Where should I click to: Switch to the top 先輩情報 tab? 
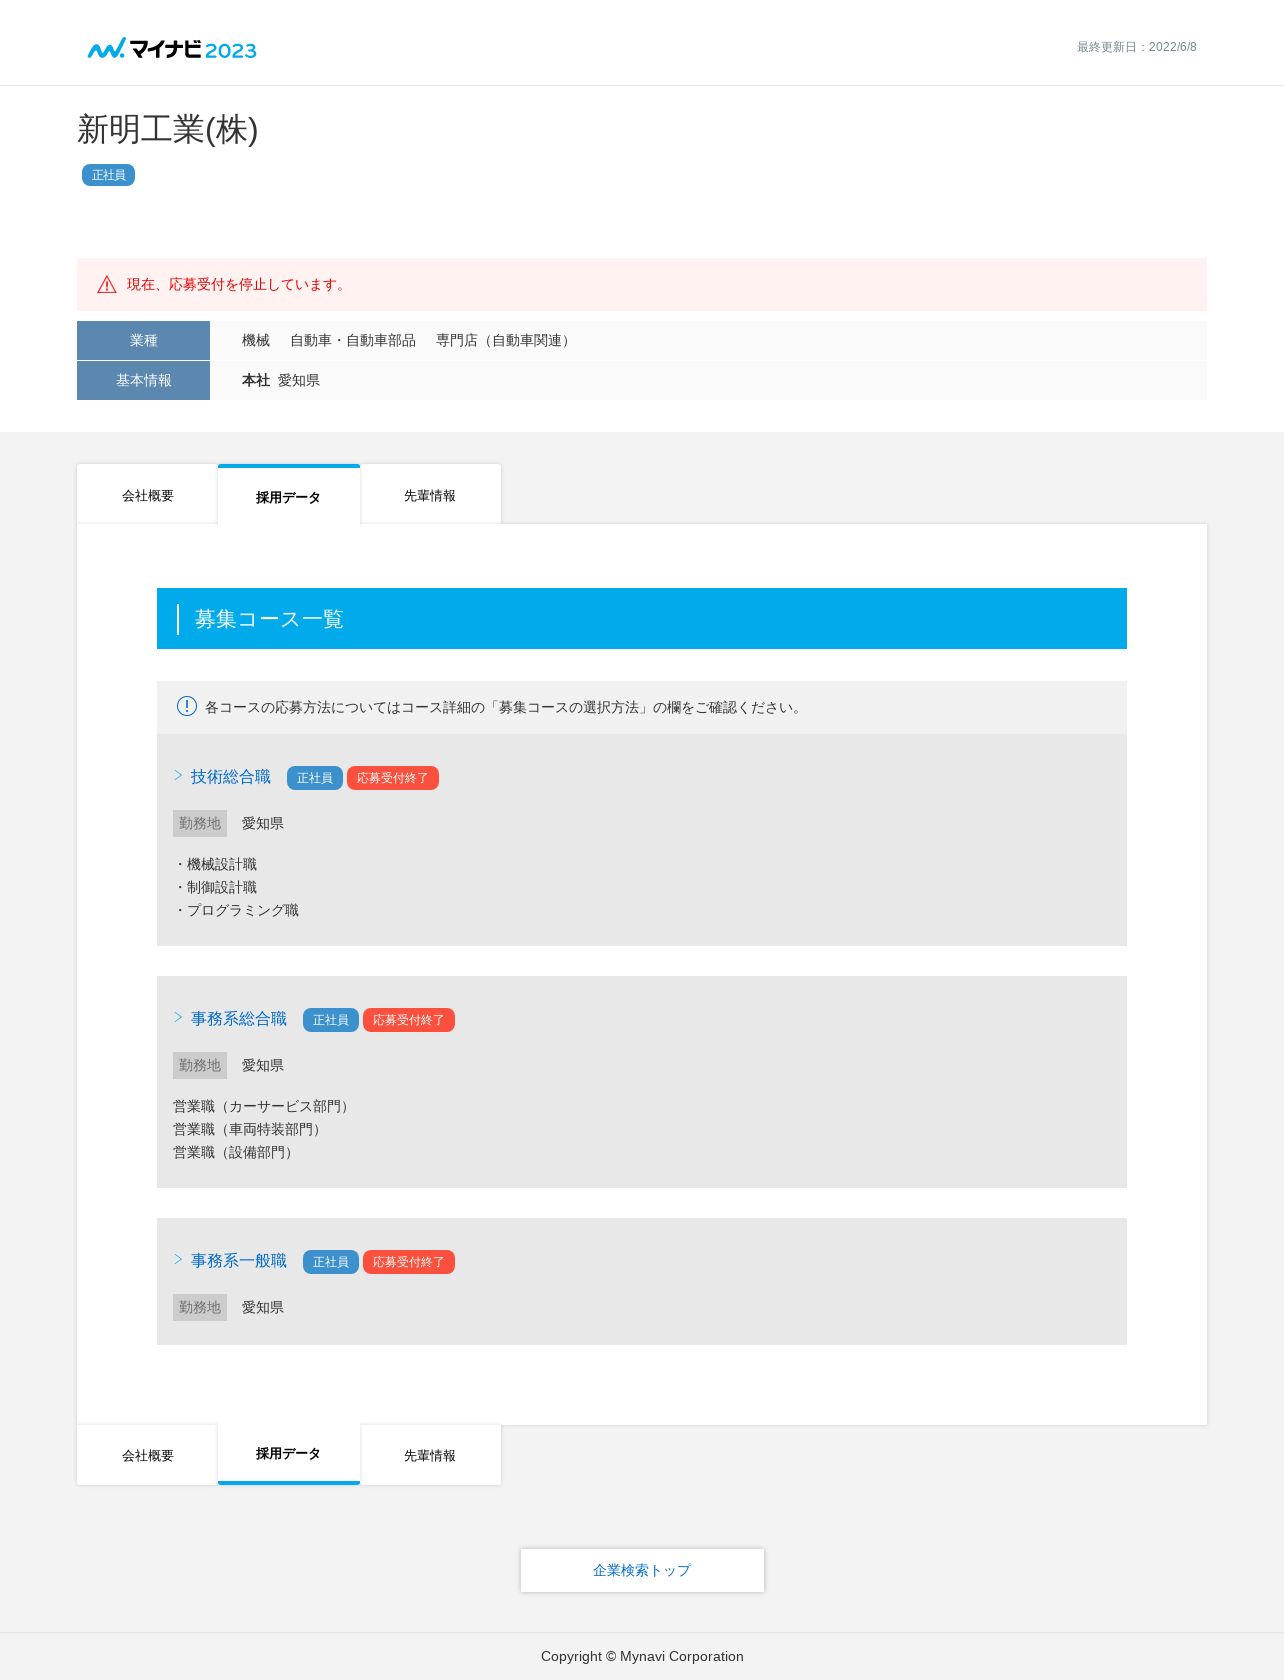coord(430,494)
